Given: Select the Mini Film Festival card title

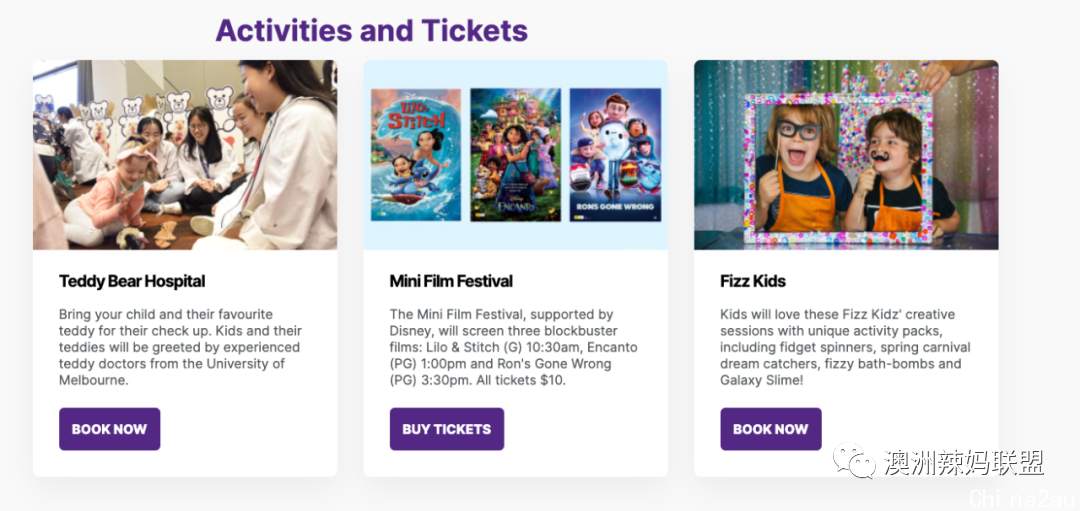Looking at the screenshot, I should [451, 281].
